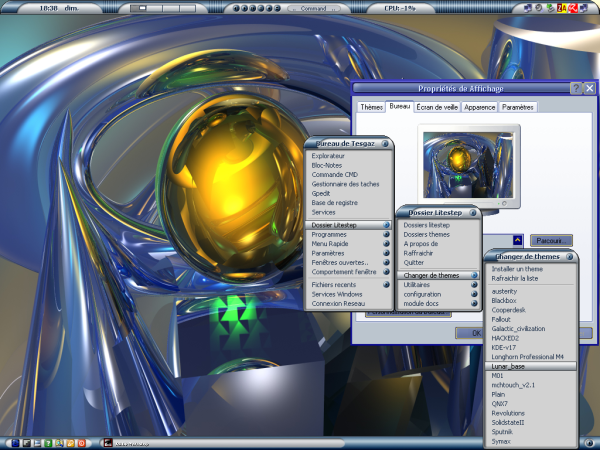600x450 pixels.
Task: Click the wallpaper preview monitor thumbnail
Action: pos(468,166)
